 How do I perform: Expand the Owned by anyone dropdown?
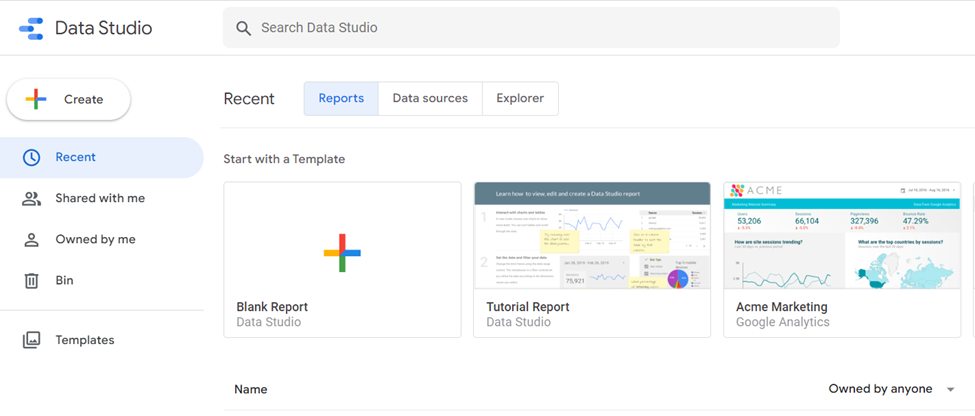point(891,389)
